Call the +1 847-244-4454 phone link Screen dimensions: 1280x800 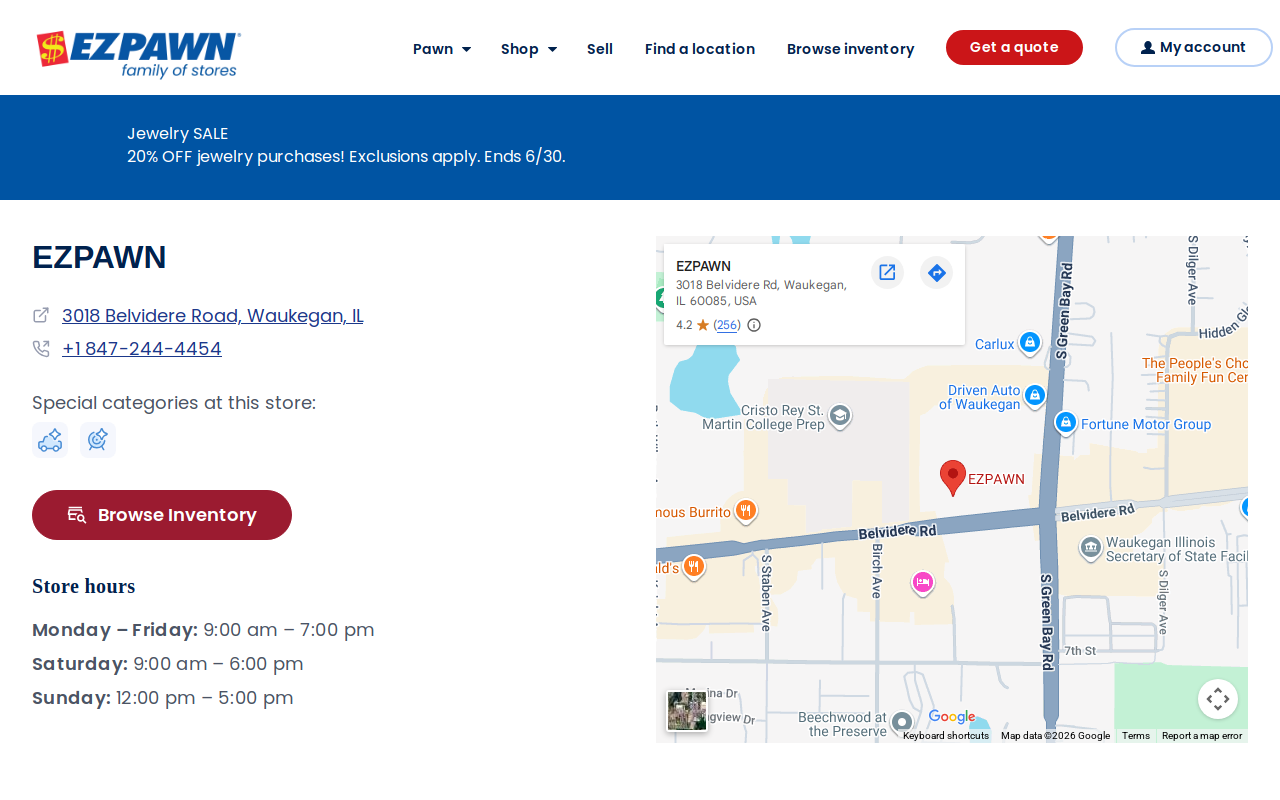coord(142,349)
